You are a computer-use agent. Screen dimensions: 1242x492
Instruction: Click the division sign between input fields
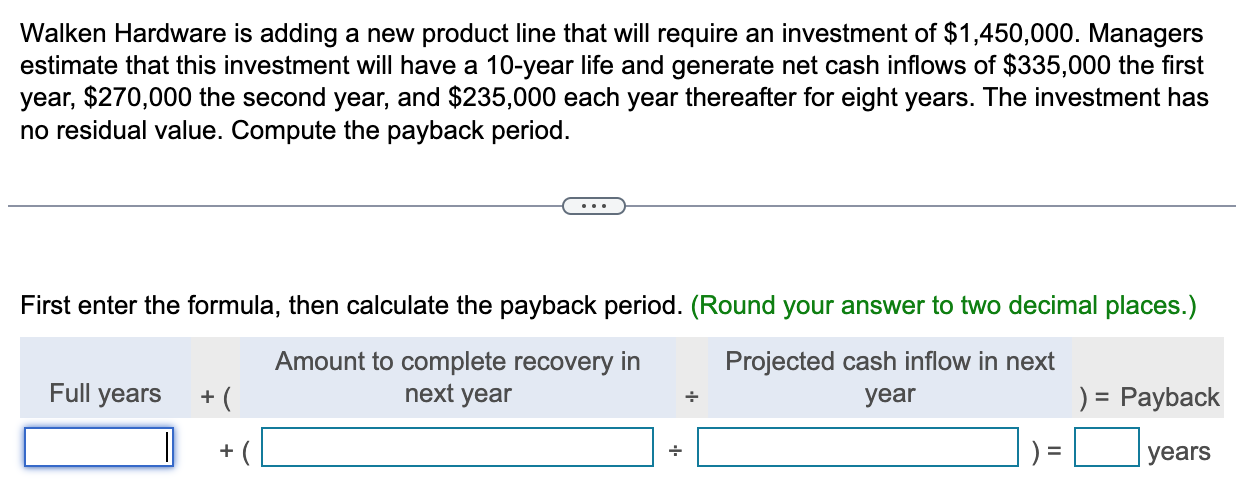676,452
